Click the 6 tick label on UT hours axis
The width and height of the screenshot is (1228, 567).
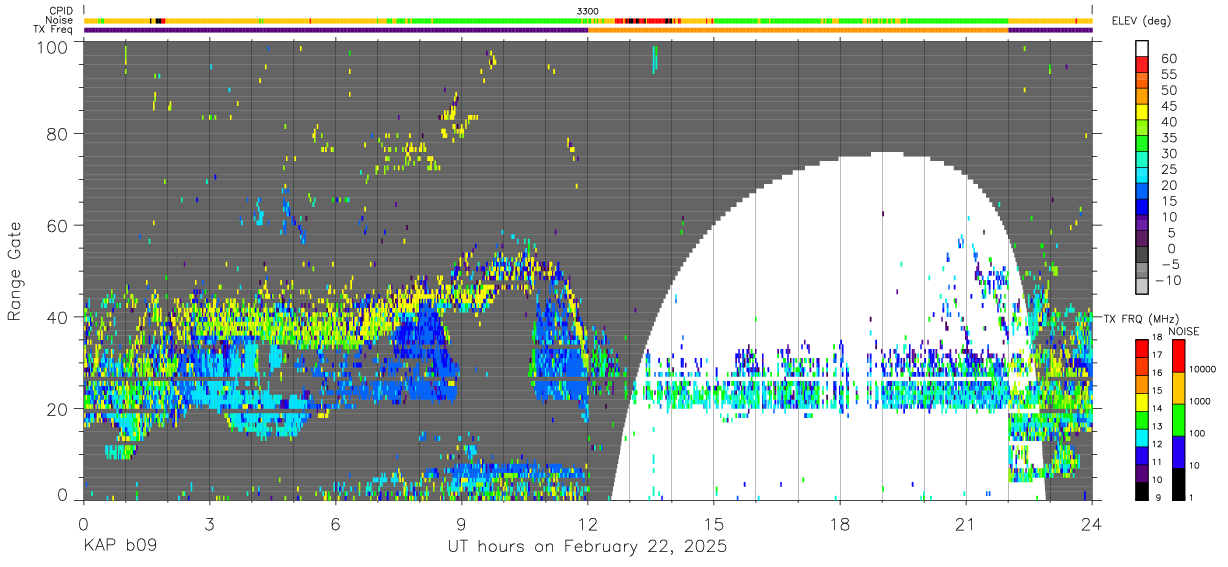click(335, 524)
